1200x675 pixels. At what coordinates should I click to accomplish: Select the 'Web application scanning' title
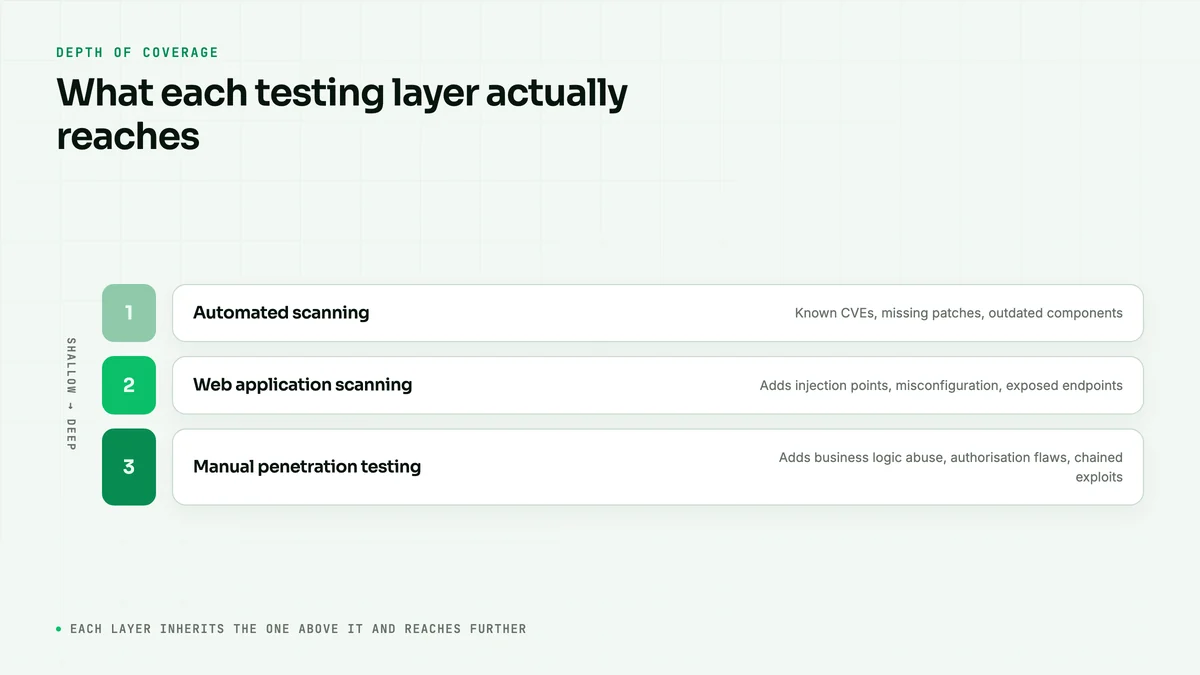(x=302, y=385)
